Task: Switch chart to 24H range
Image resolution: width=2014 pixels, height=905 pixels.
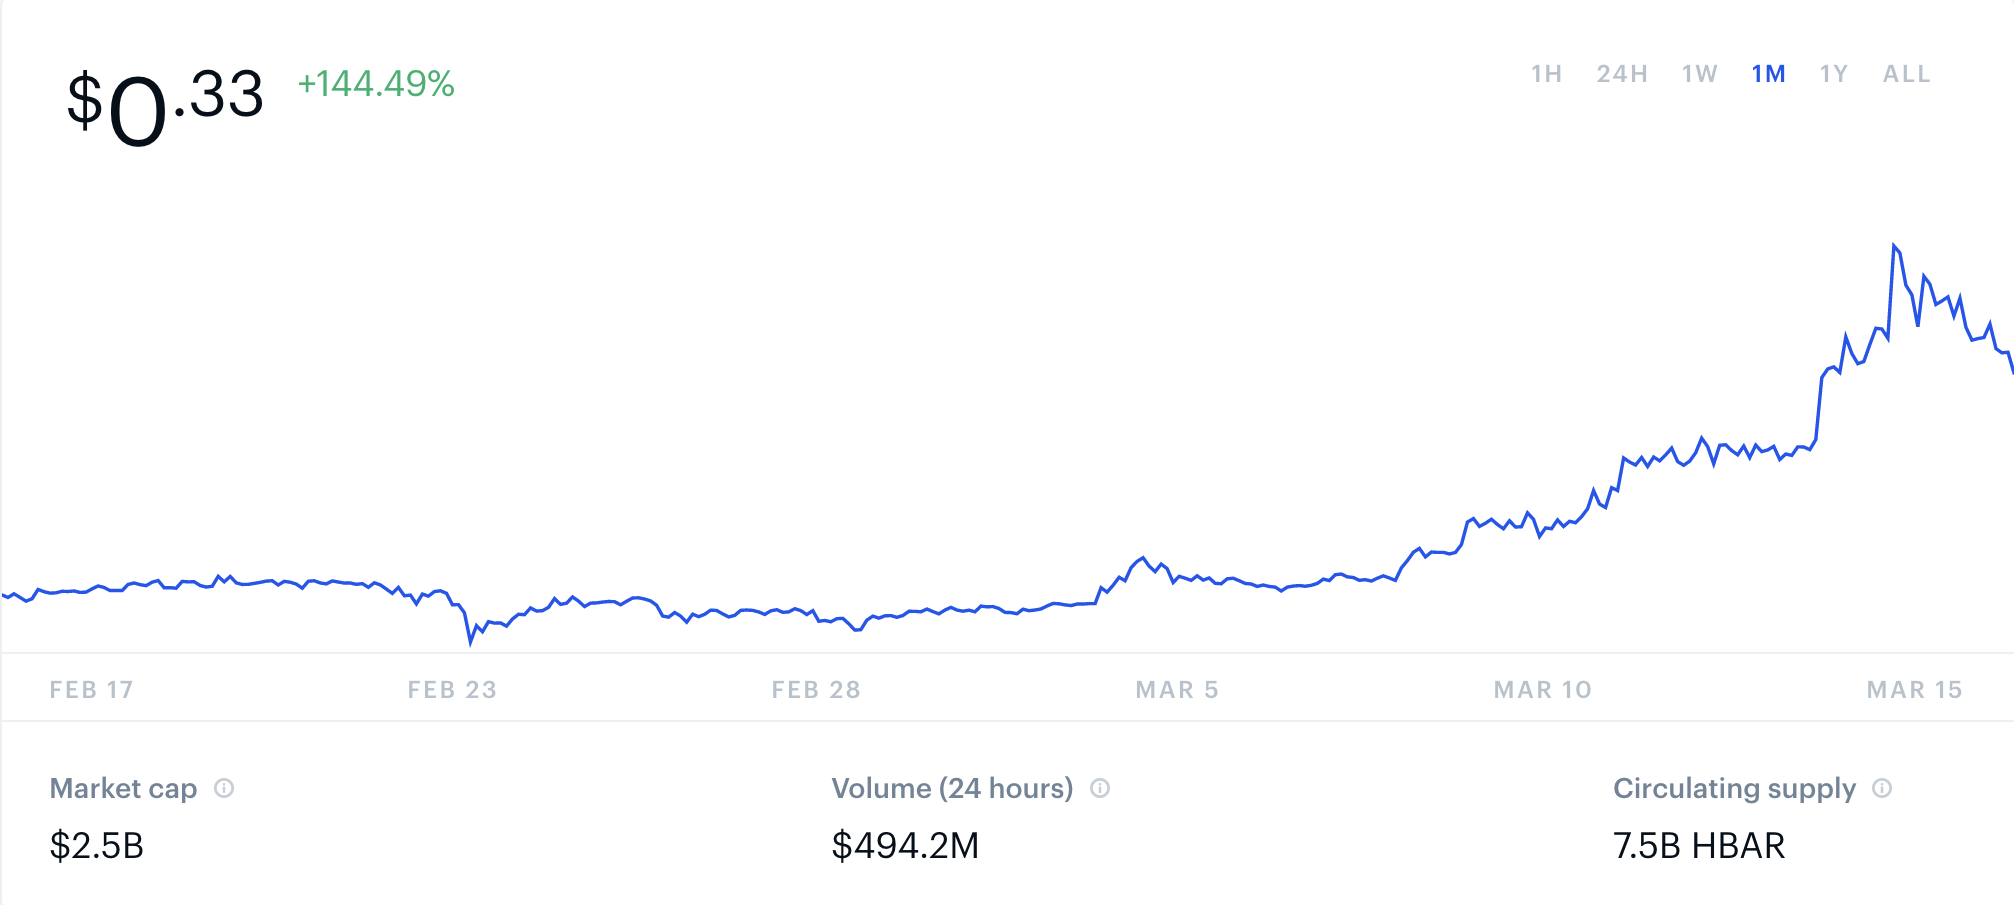Action: click(1622, 74)
